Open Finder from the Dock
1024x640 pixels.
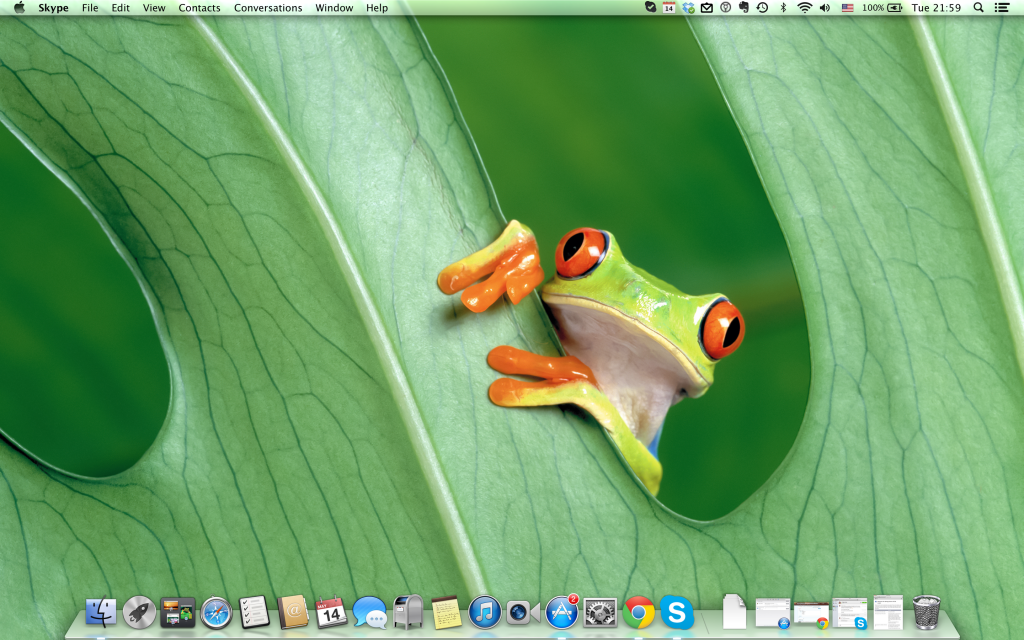point(101,613)
